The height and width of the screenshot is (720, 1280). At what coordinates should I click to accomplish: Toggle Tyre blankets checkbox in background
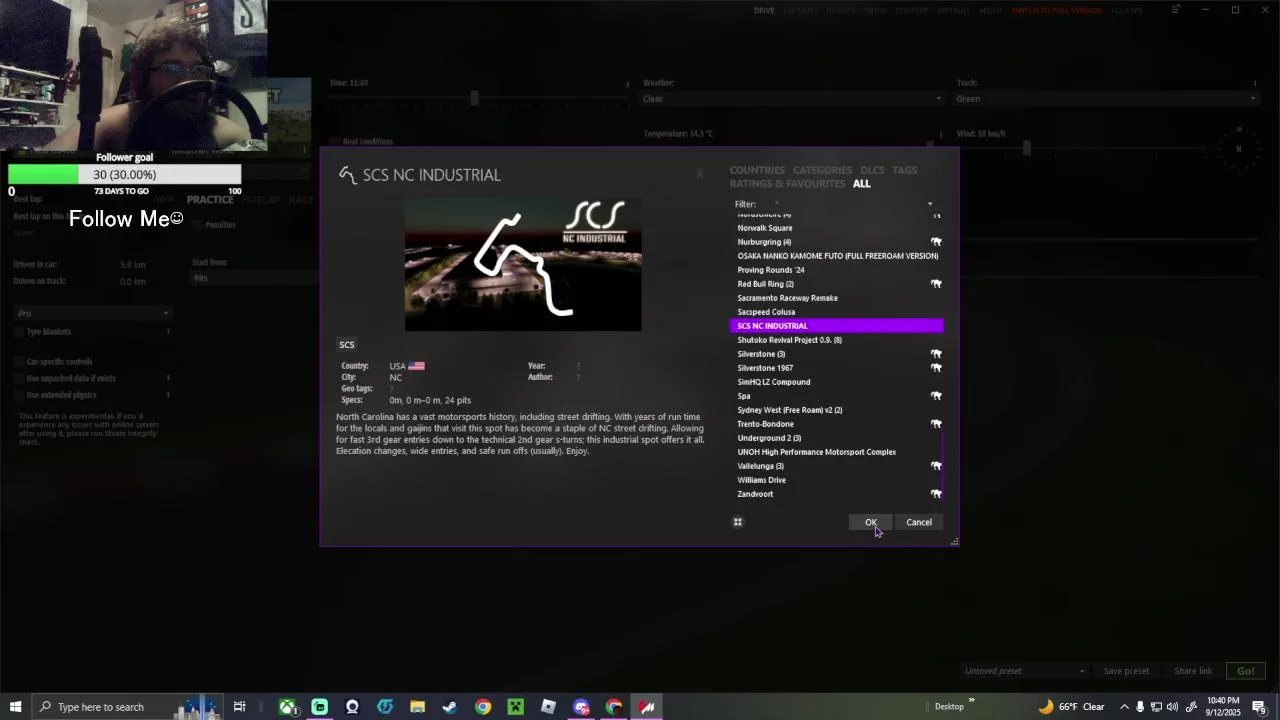point(20,332)
